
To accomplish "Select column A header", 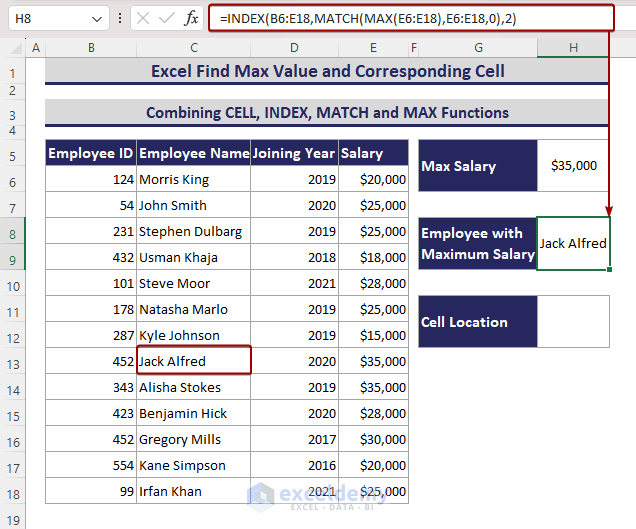I will click(x=36, y=48).
